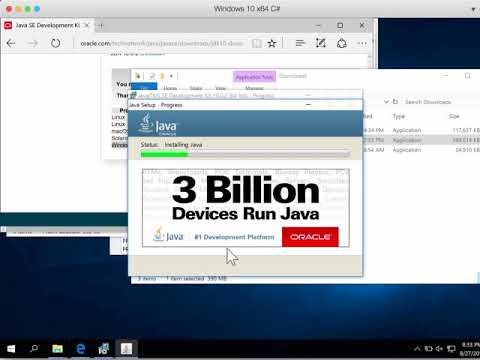Image resolution: width=480 pixels, height=360 pixels.
Task: Make a web note in Edge
Action: pos(321,43)
